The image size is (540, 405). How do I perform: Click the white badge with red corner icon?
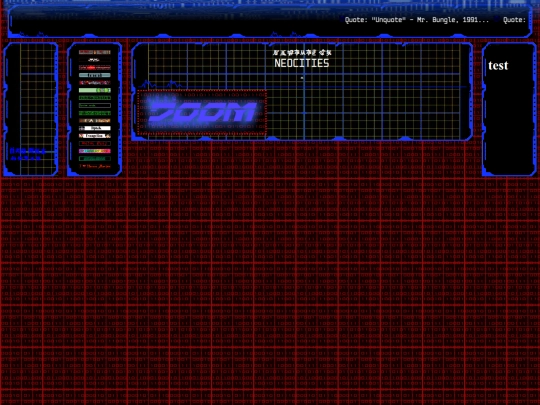[95, 136]
